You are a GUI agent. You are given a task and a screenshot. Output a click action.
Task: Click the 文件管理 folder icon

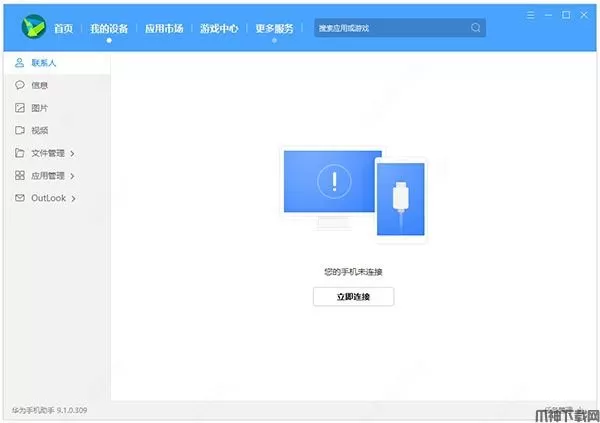(x=20, y=153)
